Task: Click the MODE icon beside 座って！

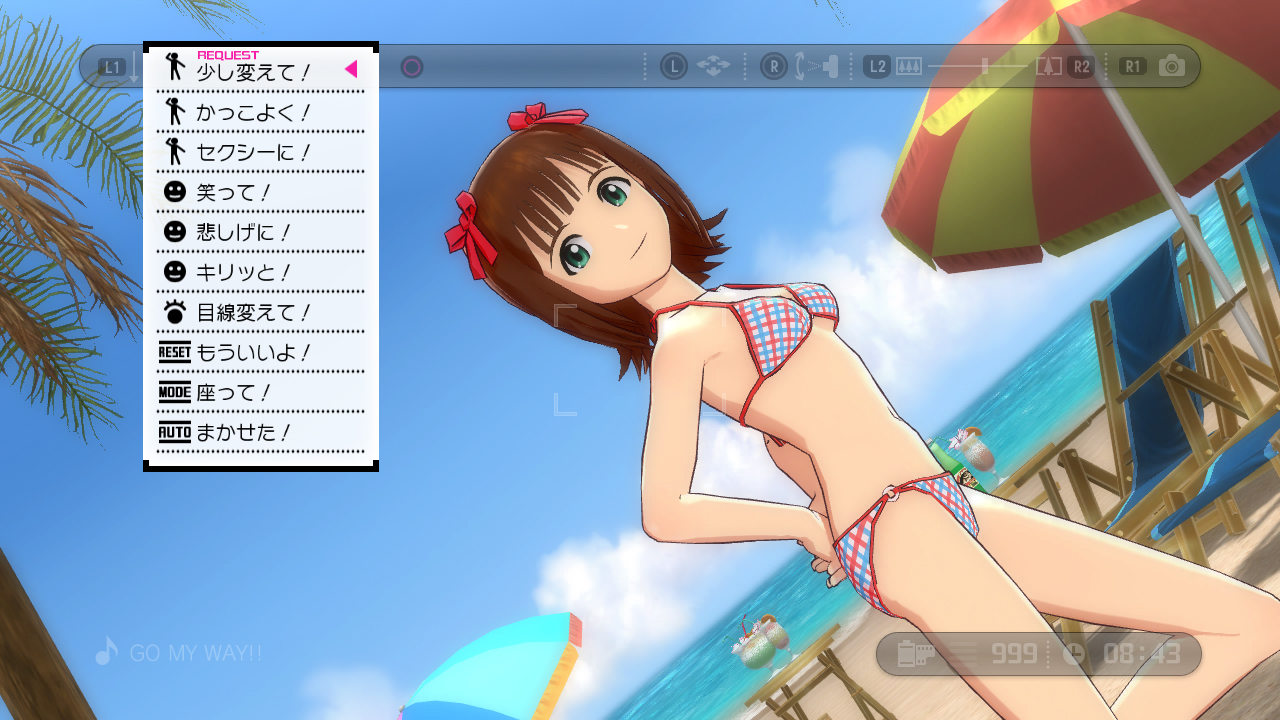Action: coord(174,392)
